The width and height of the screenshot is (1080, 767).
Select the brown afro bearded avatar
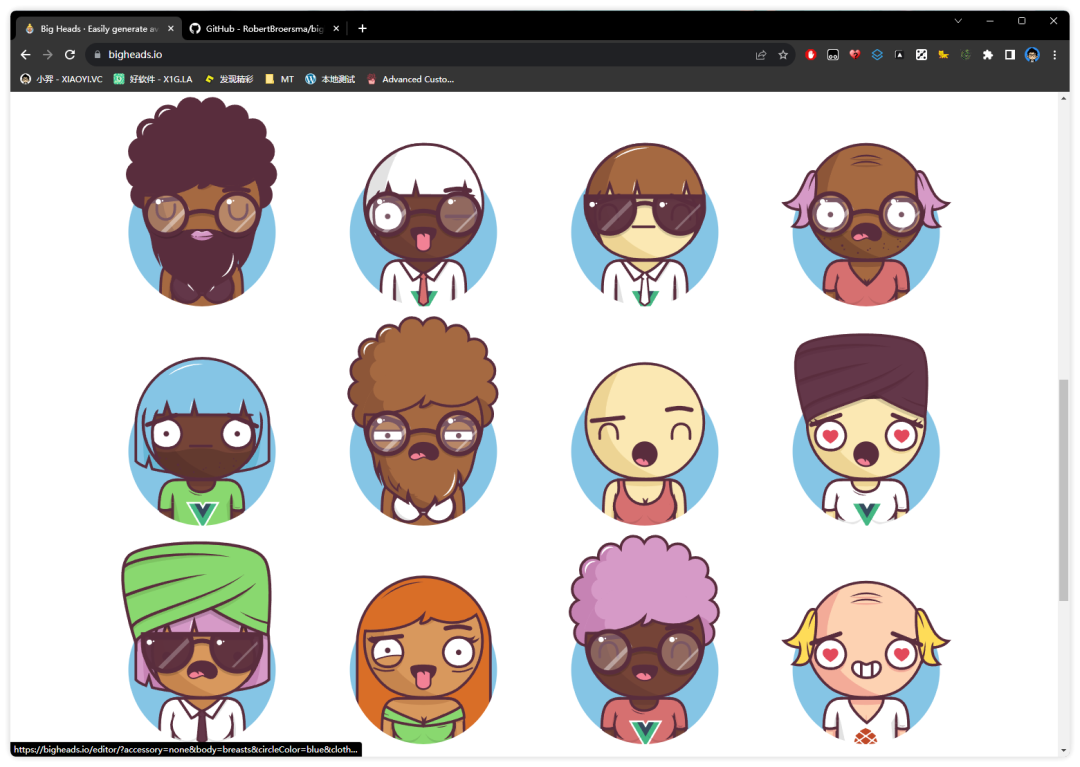423,421
